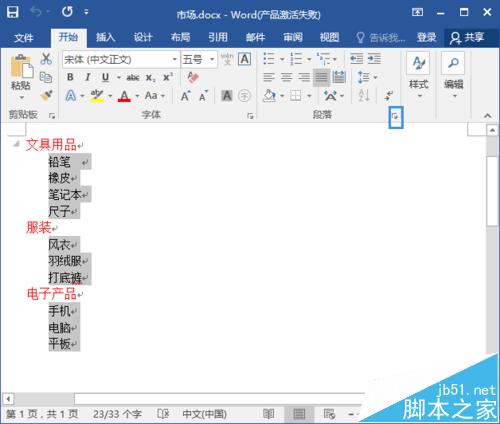
Task: Set Center paragraph alignment
Action: tap(286, 78)
